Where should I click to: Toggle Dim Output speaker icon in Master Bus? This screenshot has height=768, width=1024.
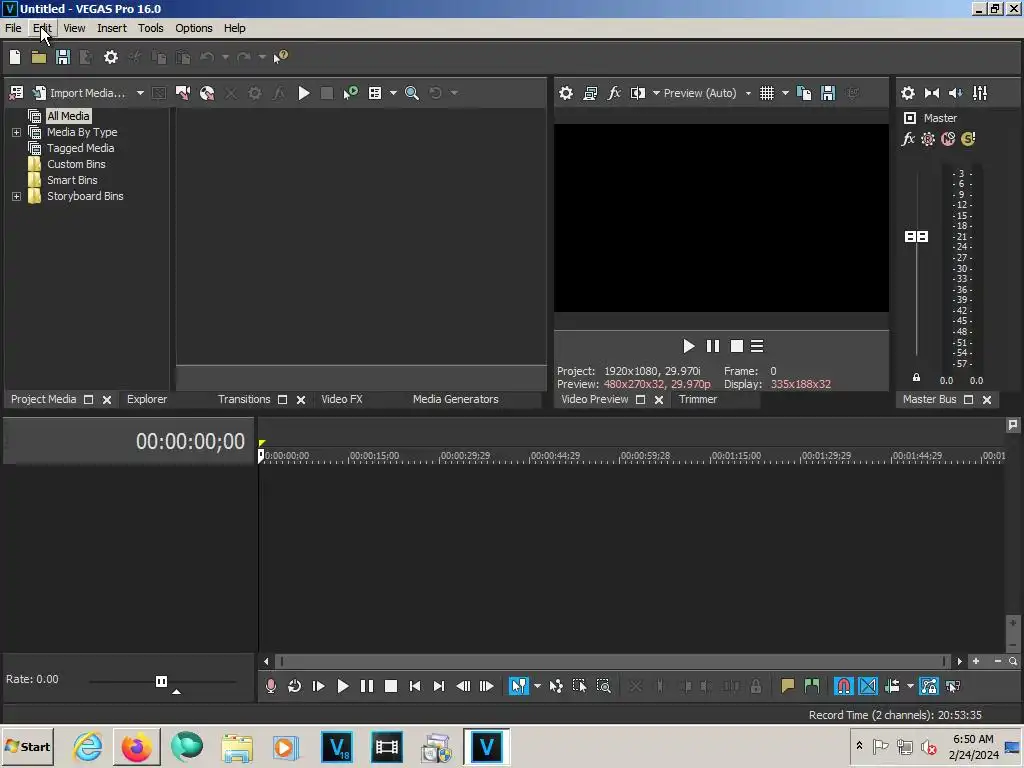point(955,93)
